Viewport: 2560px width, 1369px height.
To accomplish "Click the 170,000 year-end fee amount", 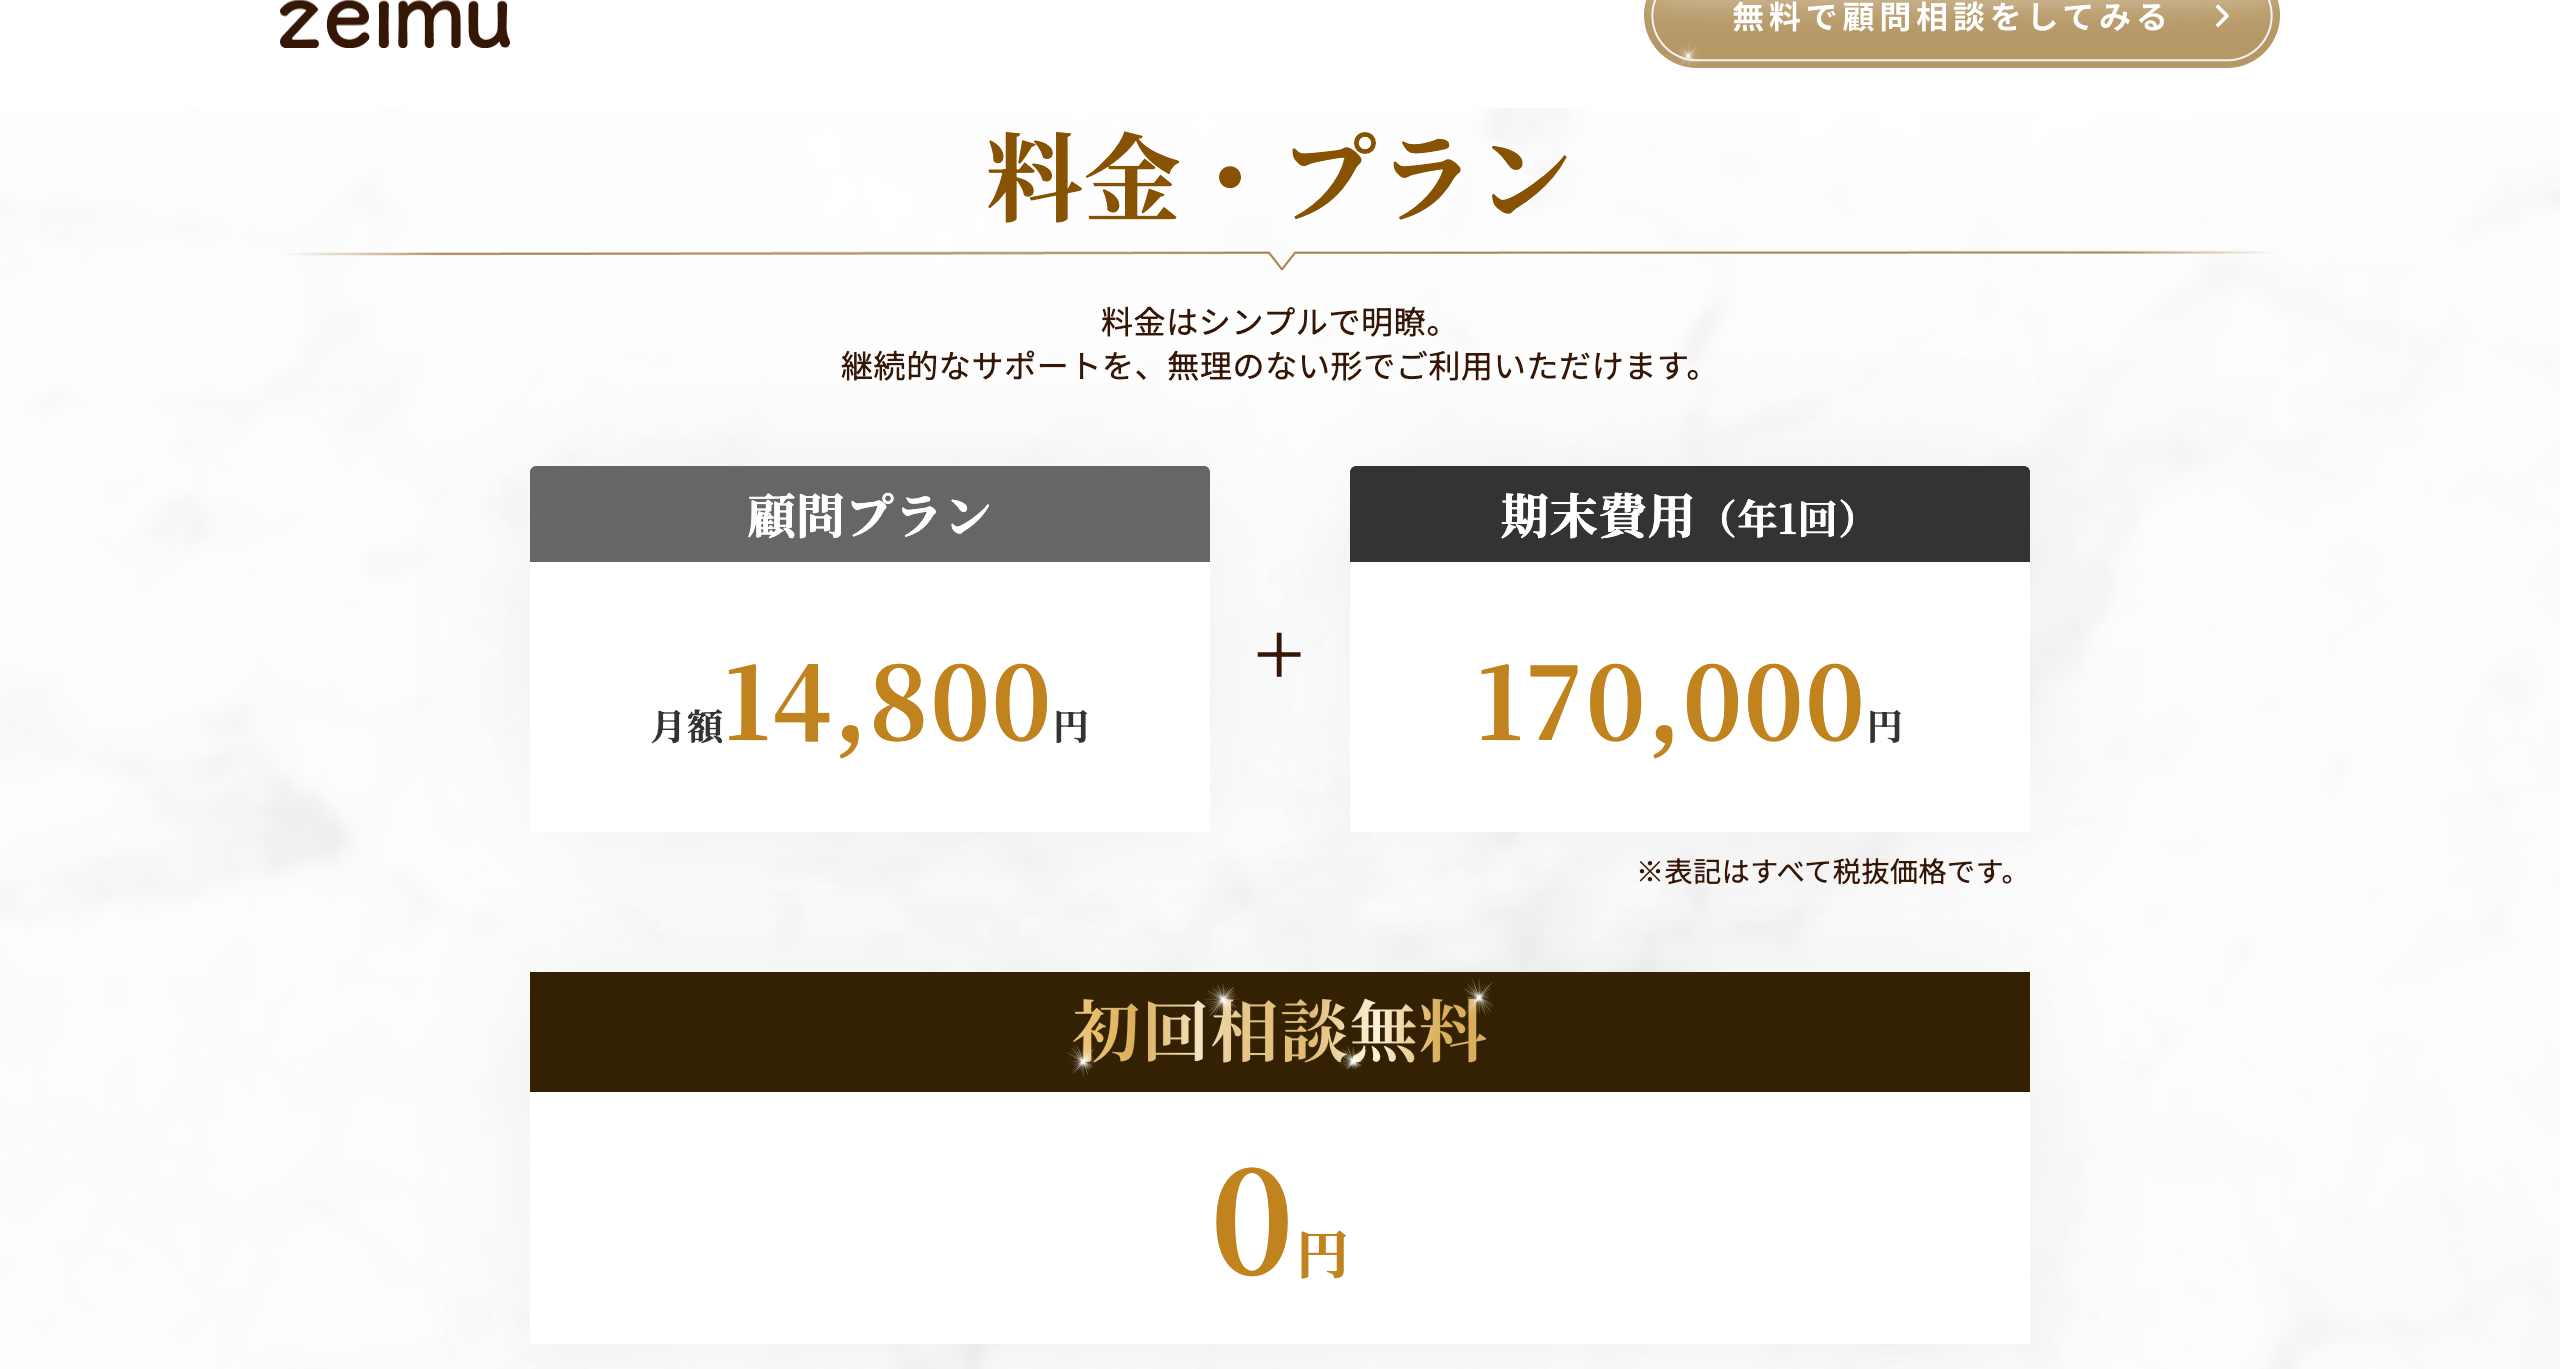I will pyautogui.click(x=1669, y=704).
